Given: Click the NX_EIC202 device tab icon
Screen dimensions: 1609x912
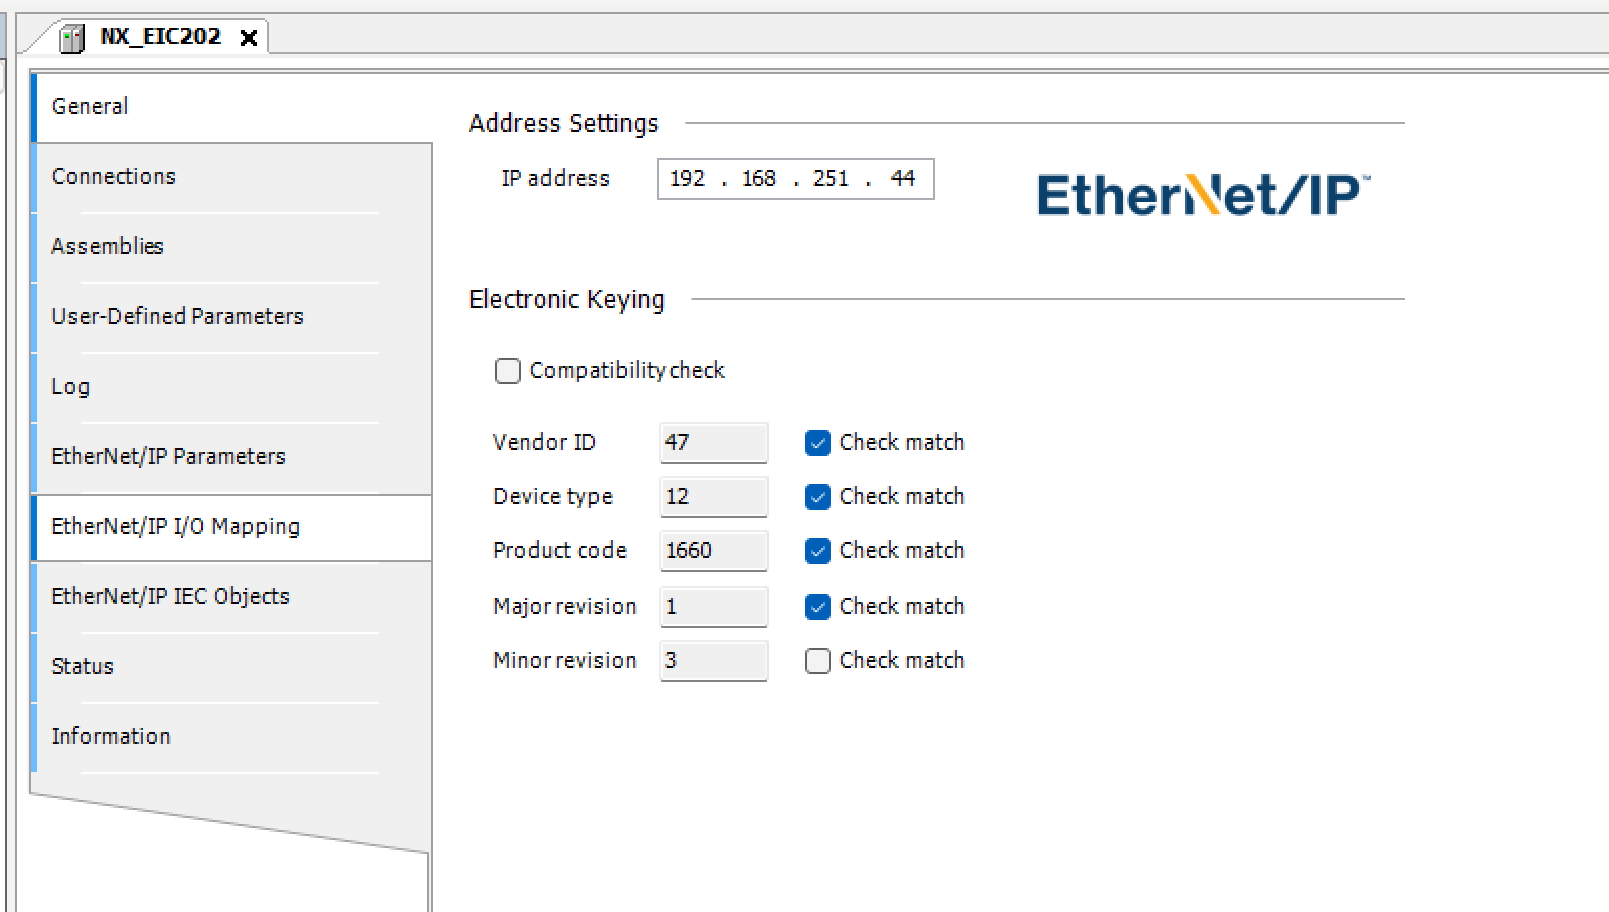Looking at the screenshot, I should 72,38.
